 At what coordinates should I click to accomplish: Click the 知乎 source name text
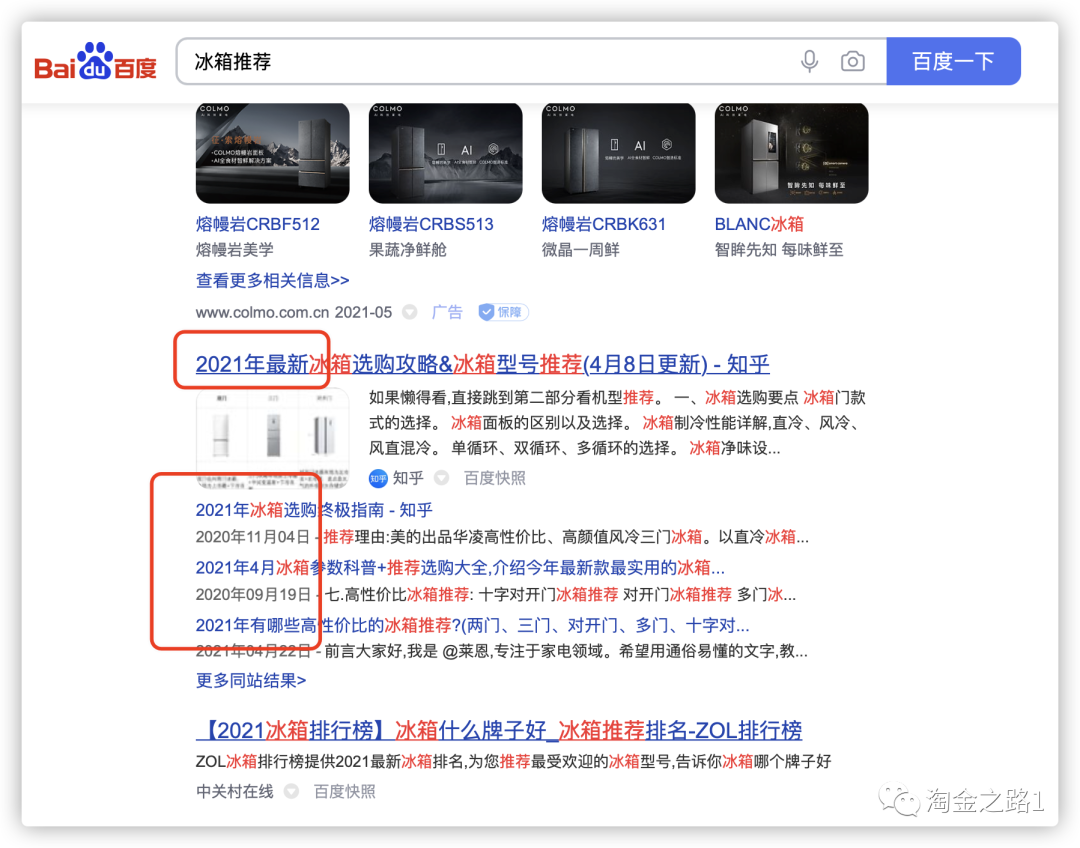[408, 478]
